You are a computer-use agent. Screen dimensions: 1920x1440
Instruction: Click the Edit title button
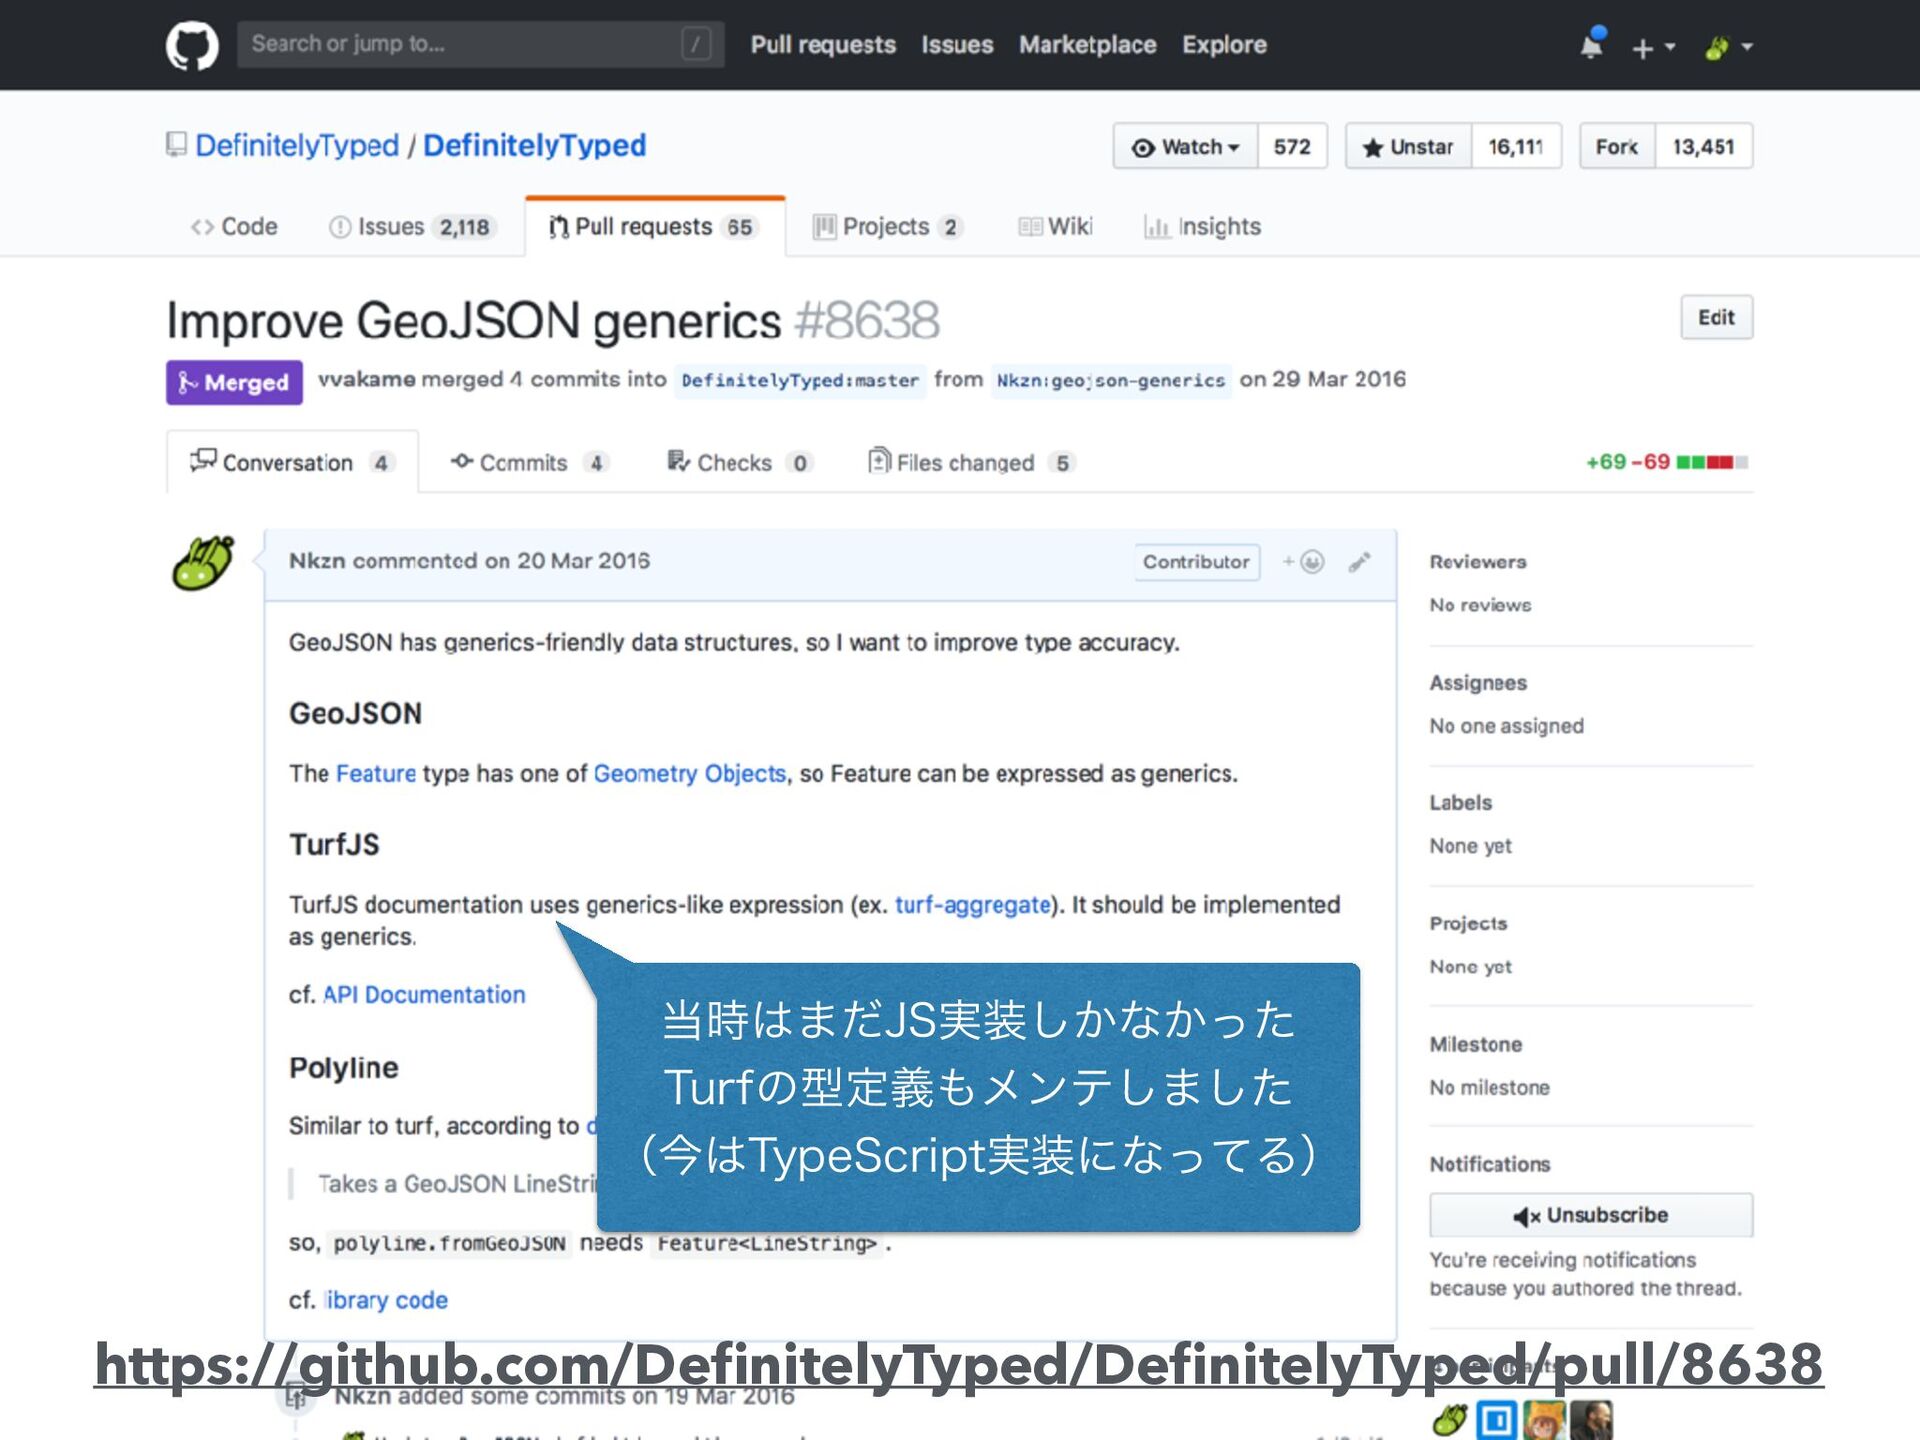coord(1715,318)
